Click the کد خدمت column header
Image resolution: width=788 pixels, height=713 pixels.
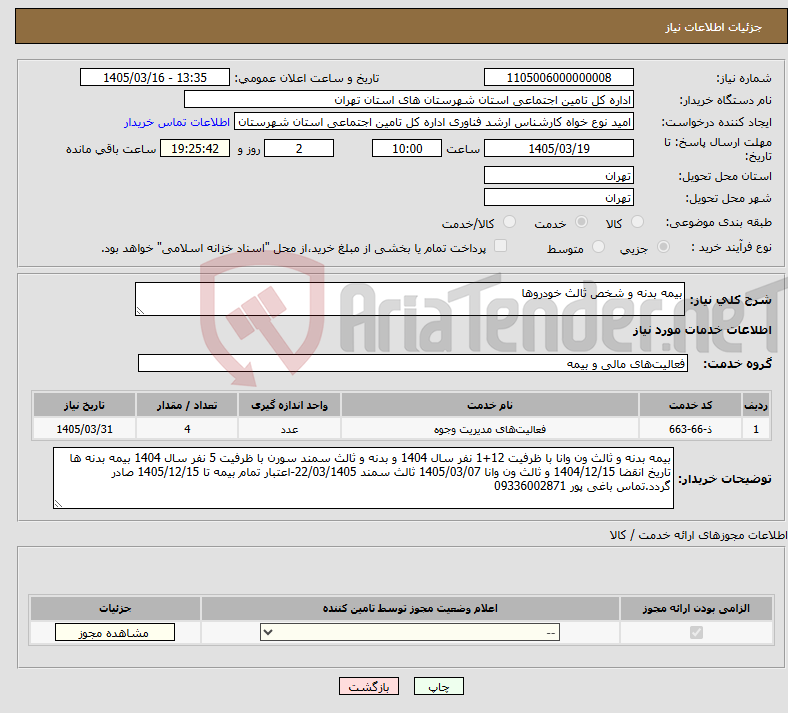pos(691,405)
